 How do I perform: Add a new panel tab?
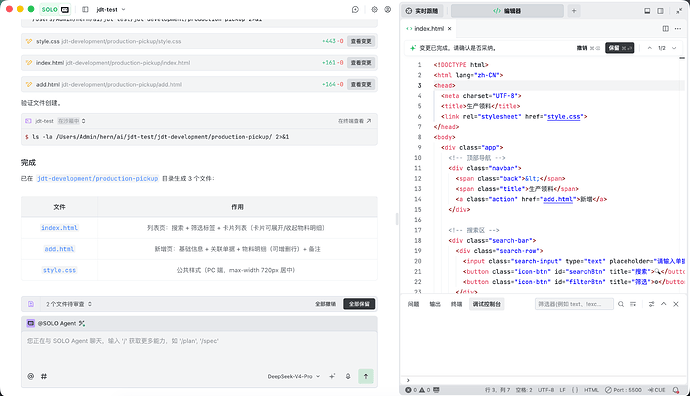tap(574, 11)
